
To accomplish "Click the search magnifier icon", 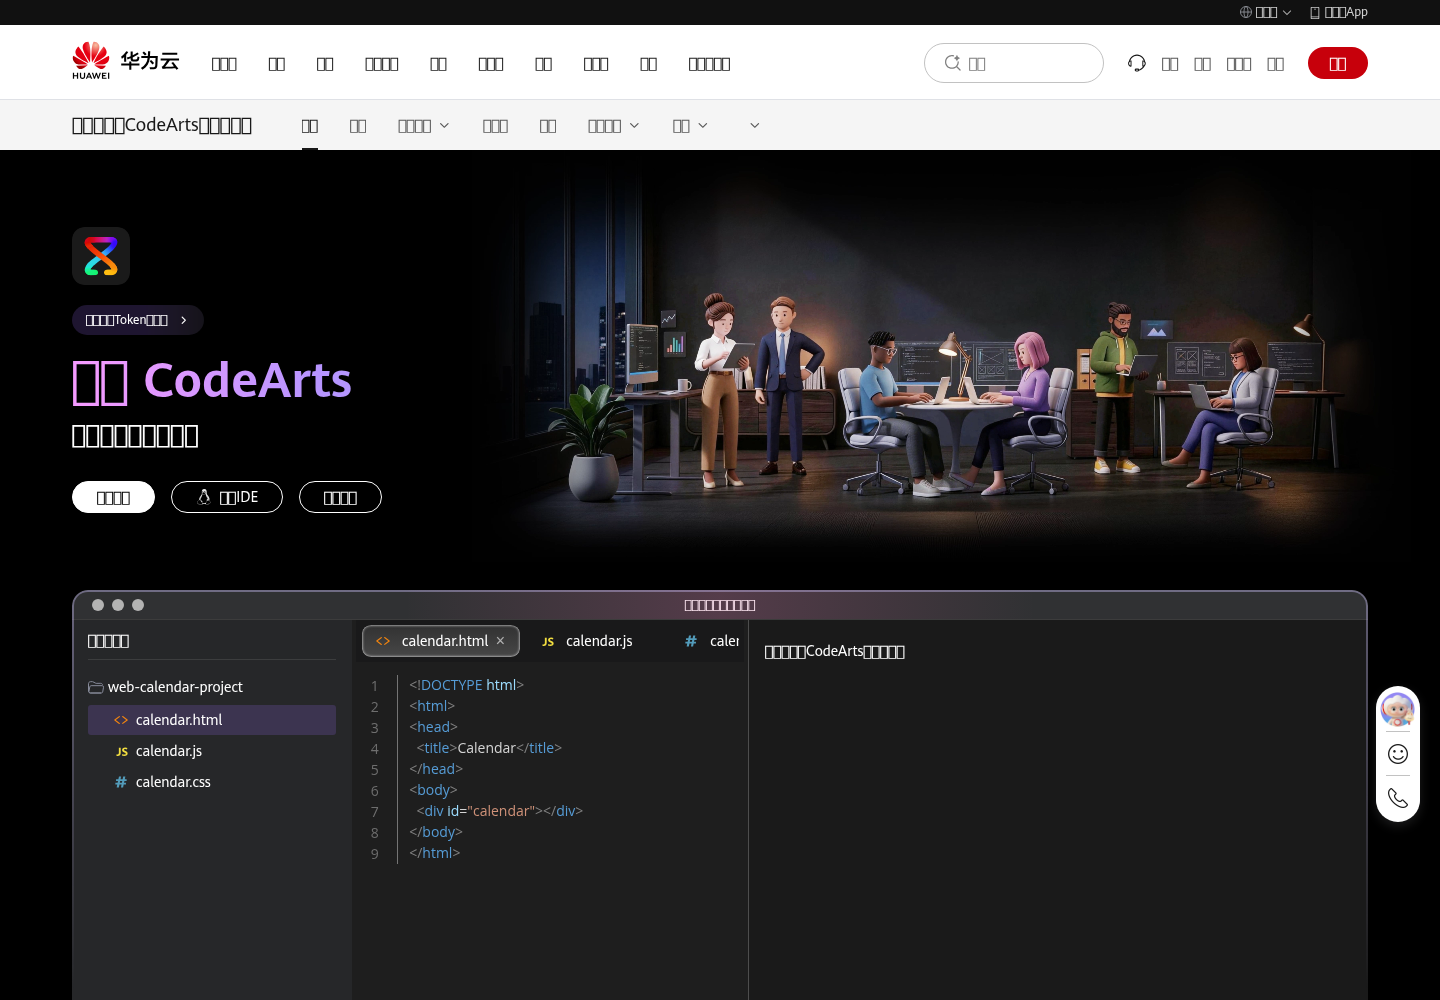I will coord(953,63).
